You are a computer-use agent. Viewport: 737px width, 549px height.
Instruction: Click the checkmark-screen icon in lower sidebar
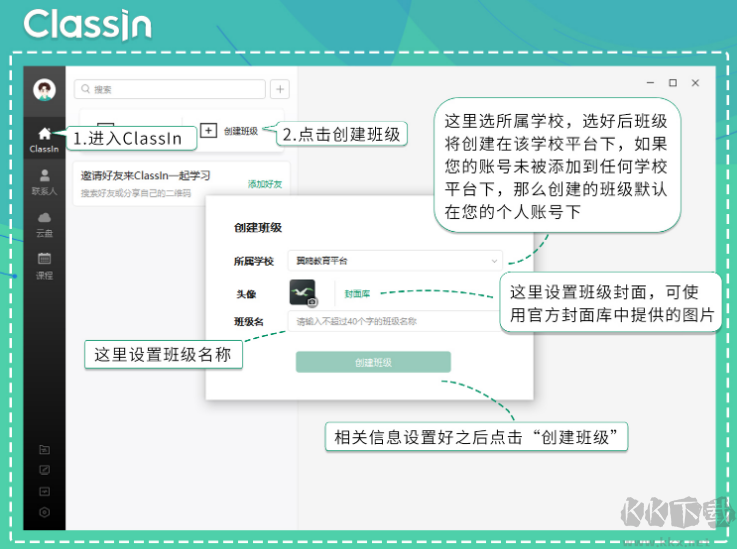point(44,492)
